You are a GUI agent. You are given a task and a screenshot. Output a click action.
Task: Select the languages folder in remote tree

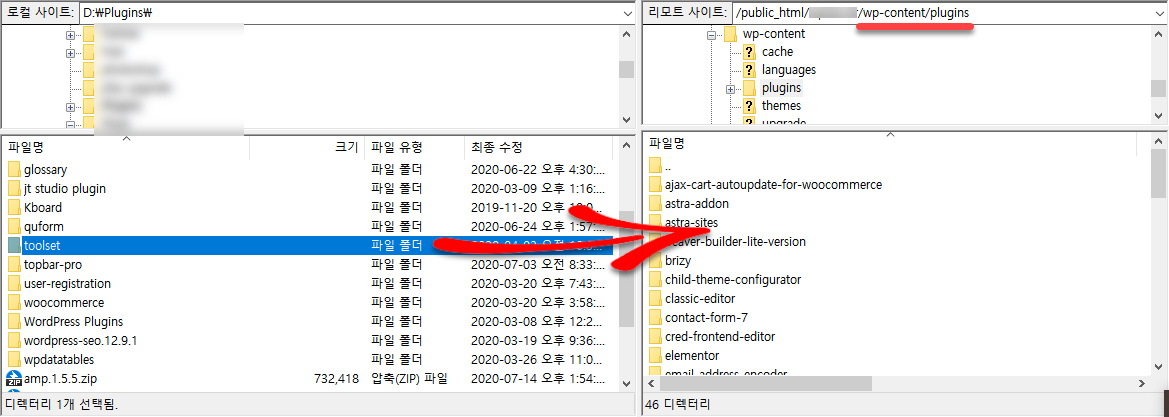pos(789,69)
